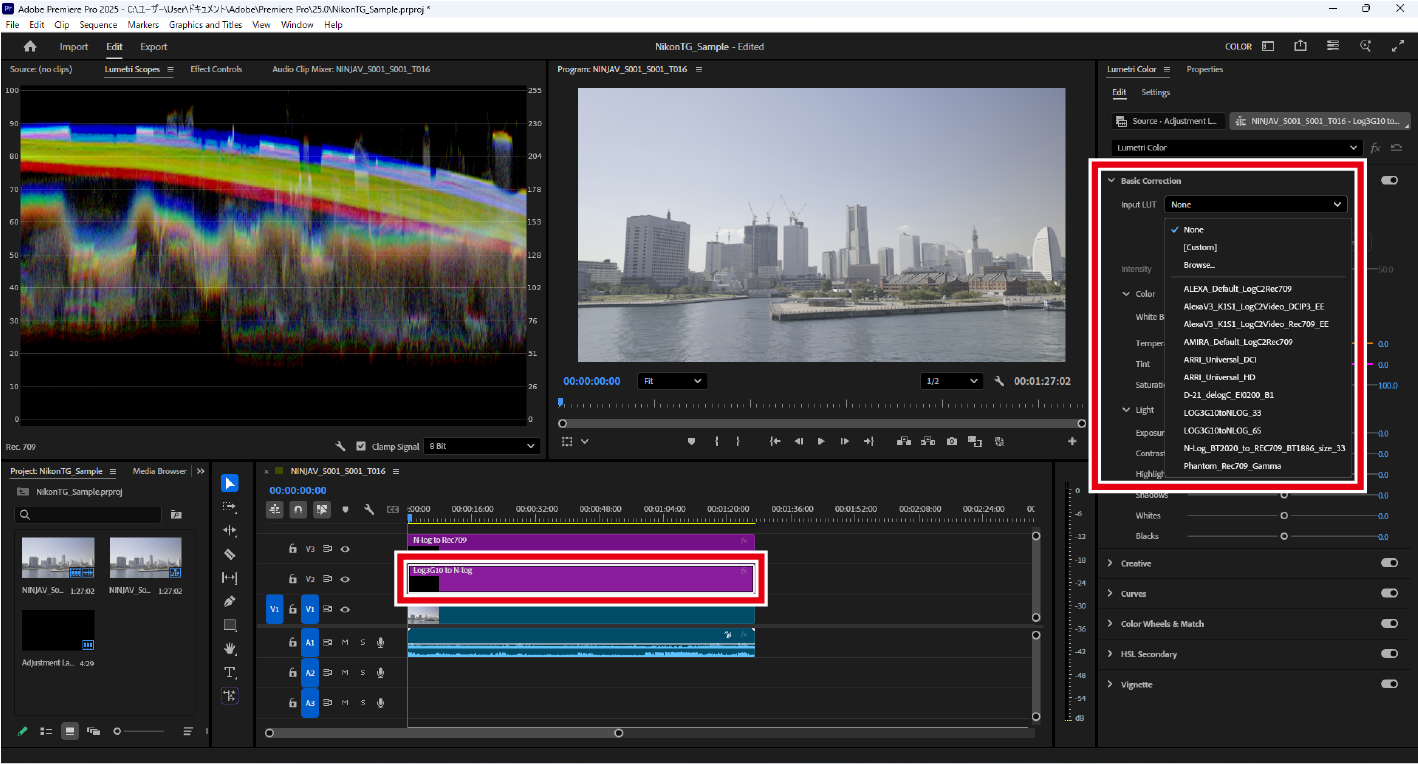
Task: Expand the Creative section
Action: click(x=1110, y=563)
